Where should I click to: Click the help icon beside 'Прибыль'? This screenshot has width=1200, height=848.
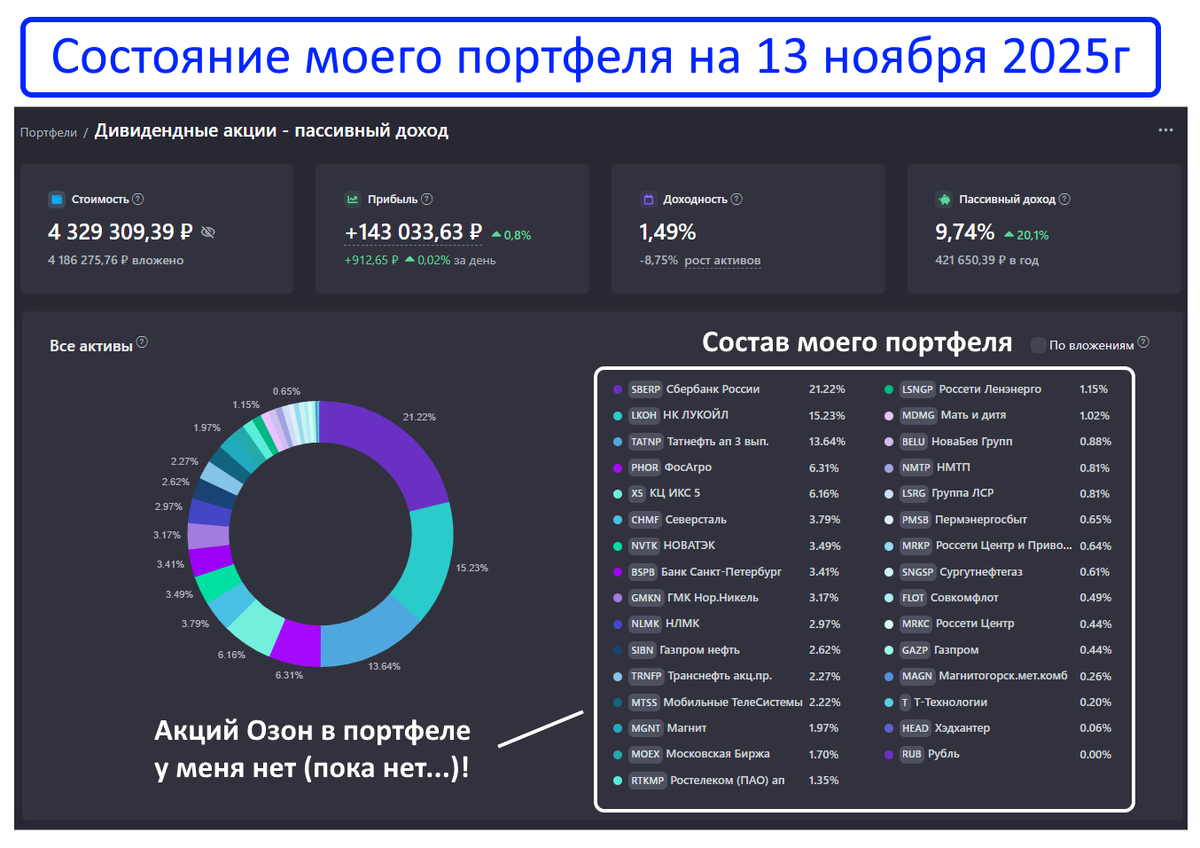pyautogui.click(x=427, y=199)
